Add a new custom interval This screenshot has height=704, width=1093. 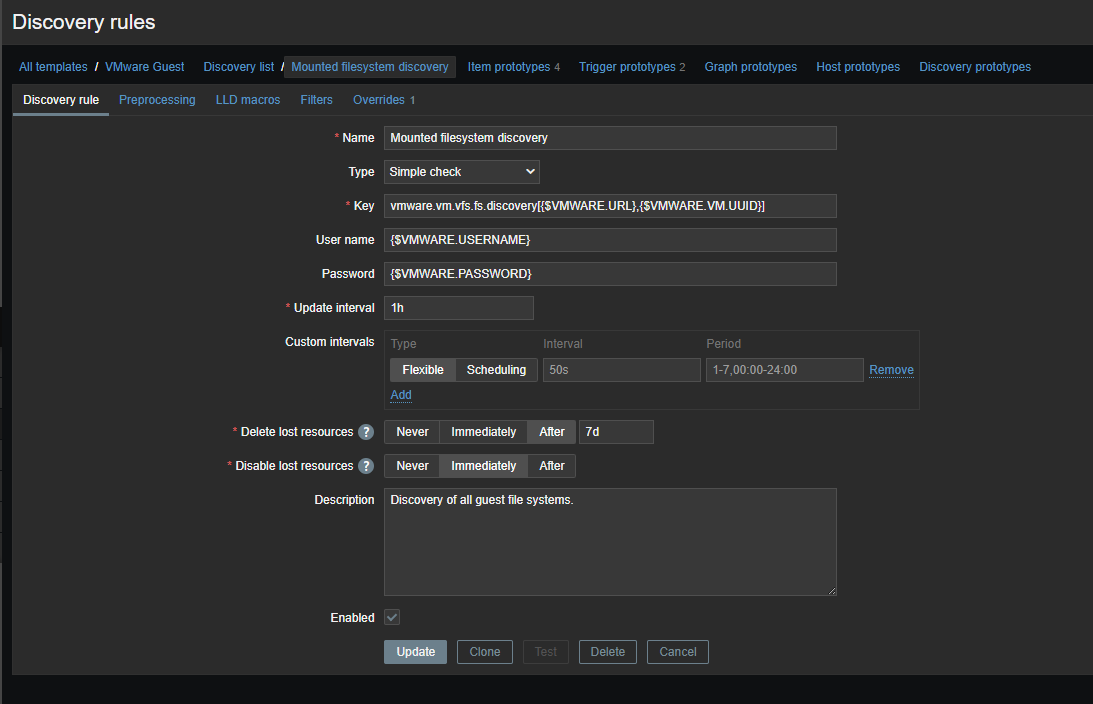click(x=401, y=395)
